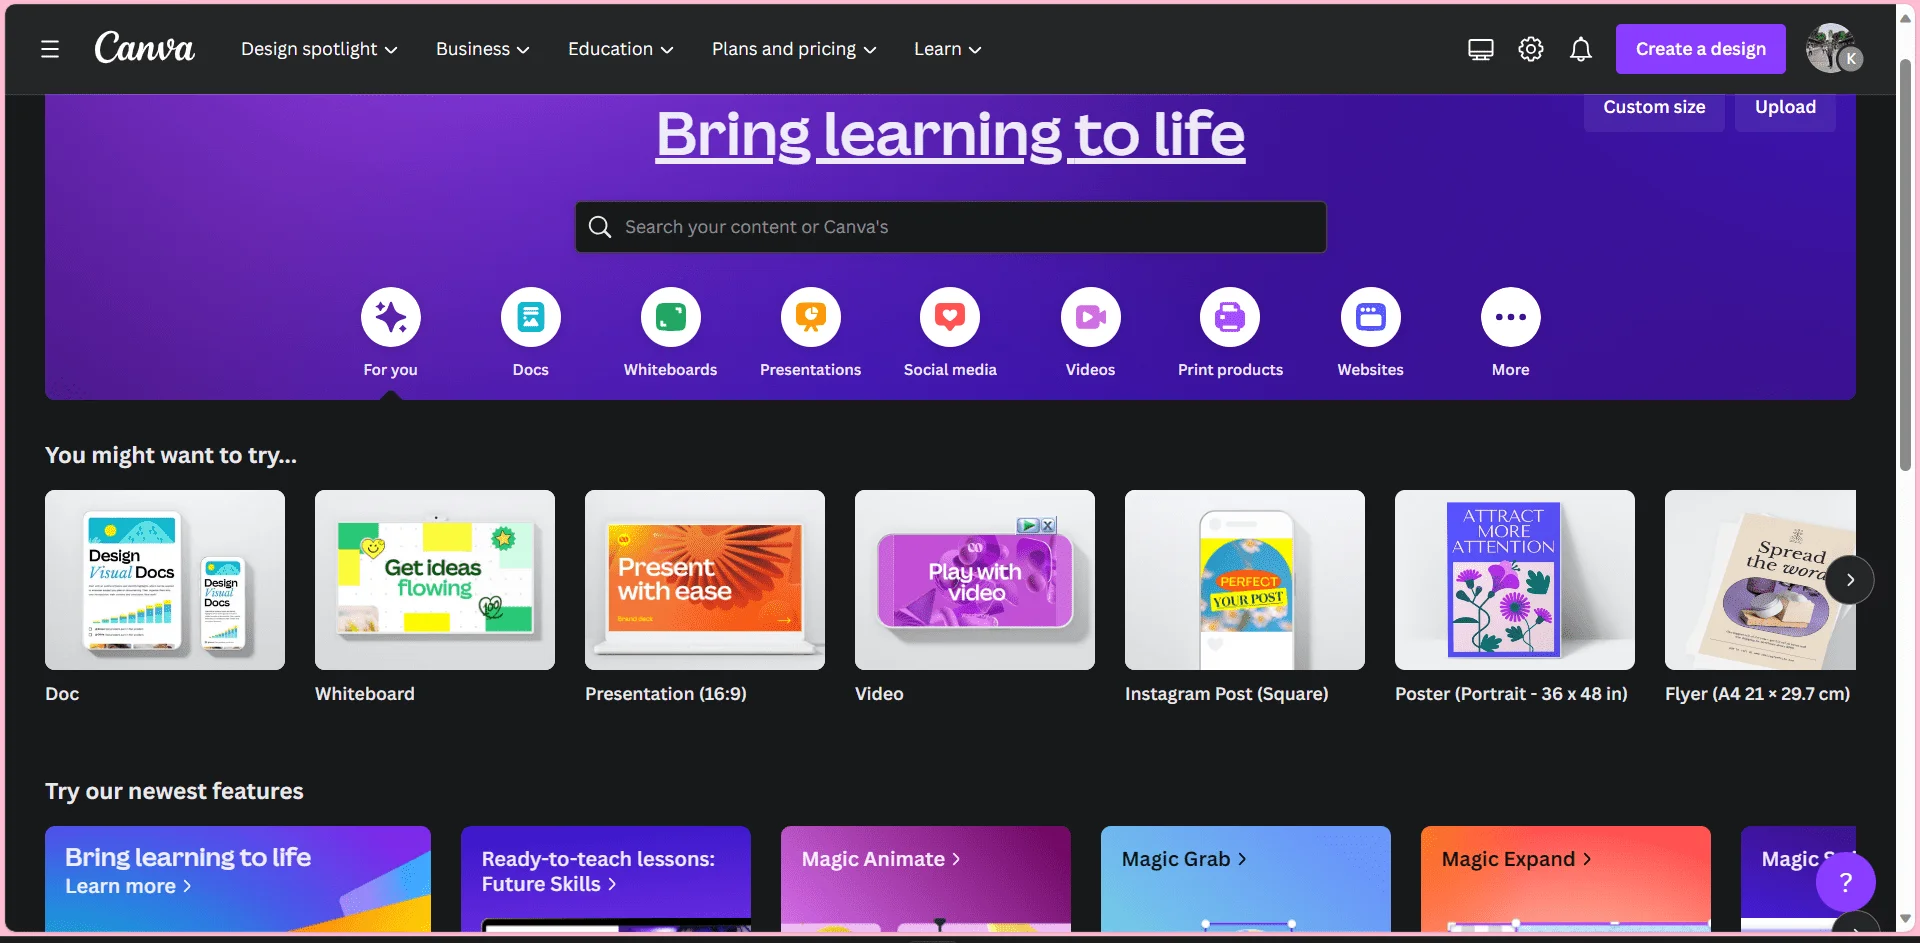Select the Websites category icon
1920x943 pixels.
click(x=1370, y=317)
